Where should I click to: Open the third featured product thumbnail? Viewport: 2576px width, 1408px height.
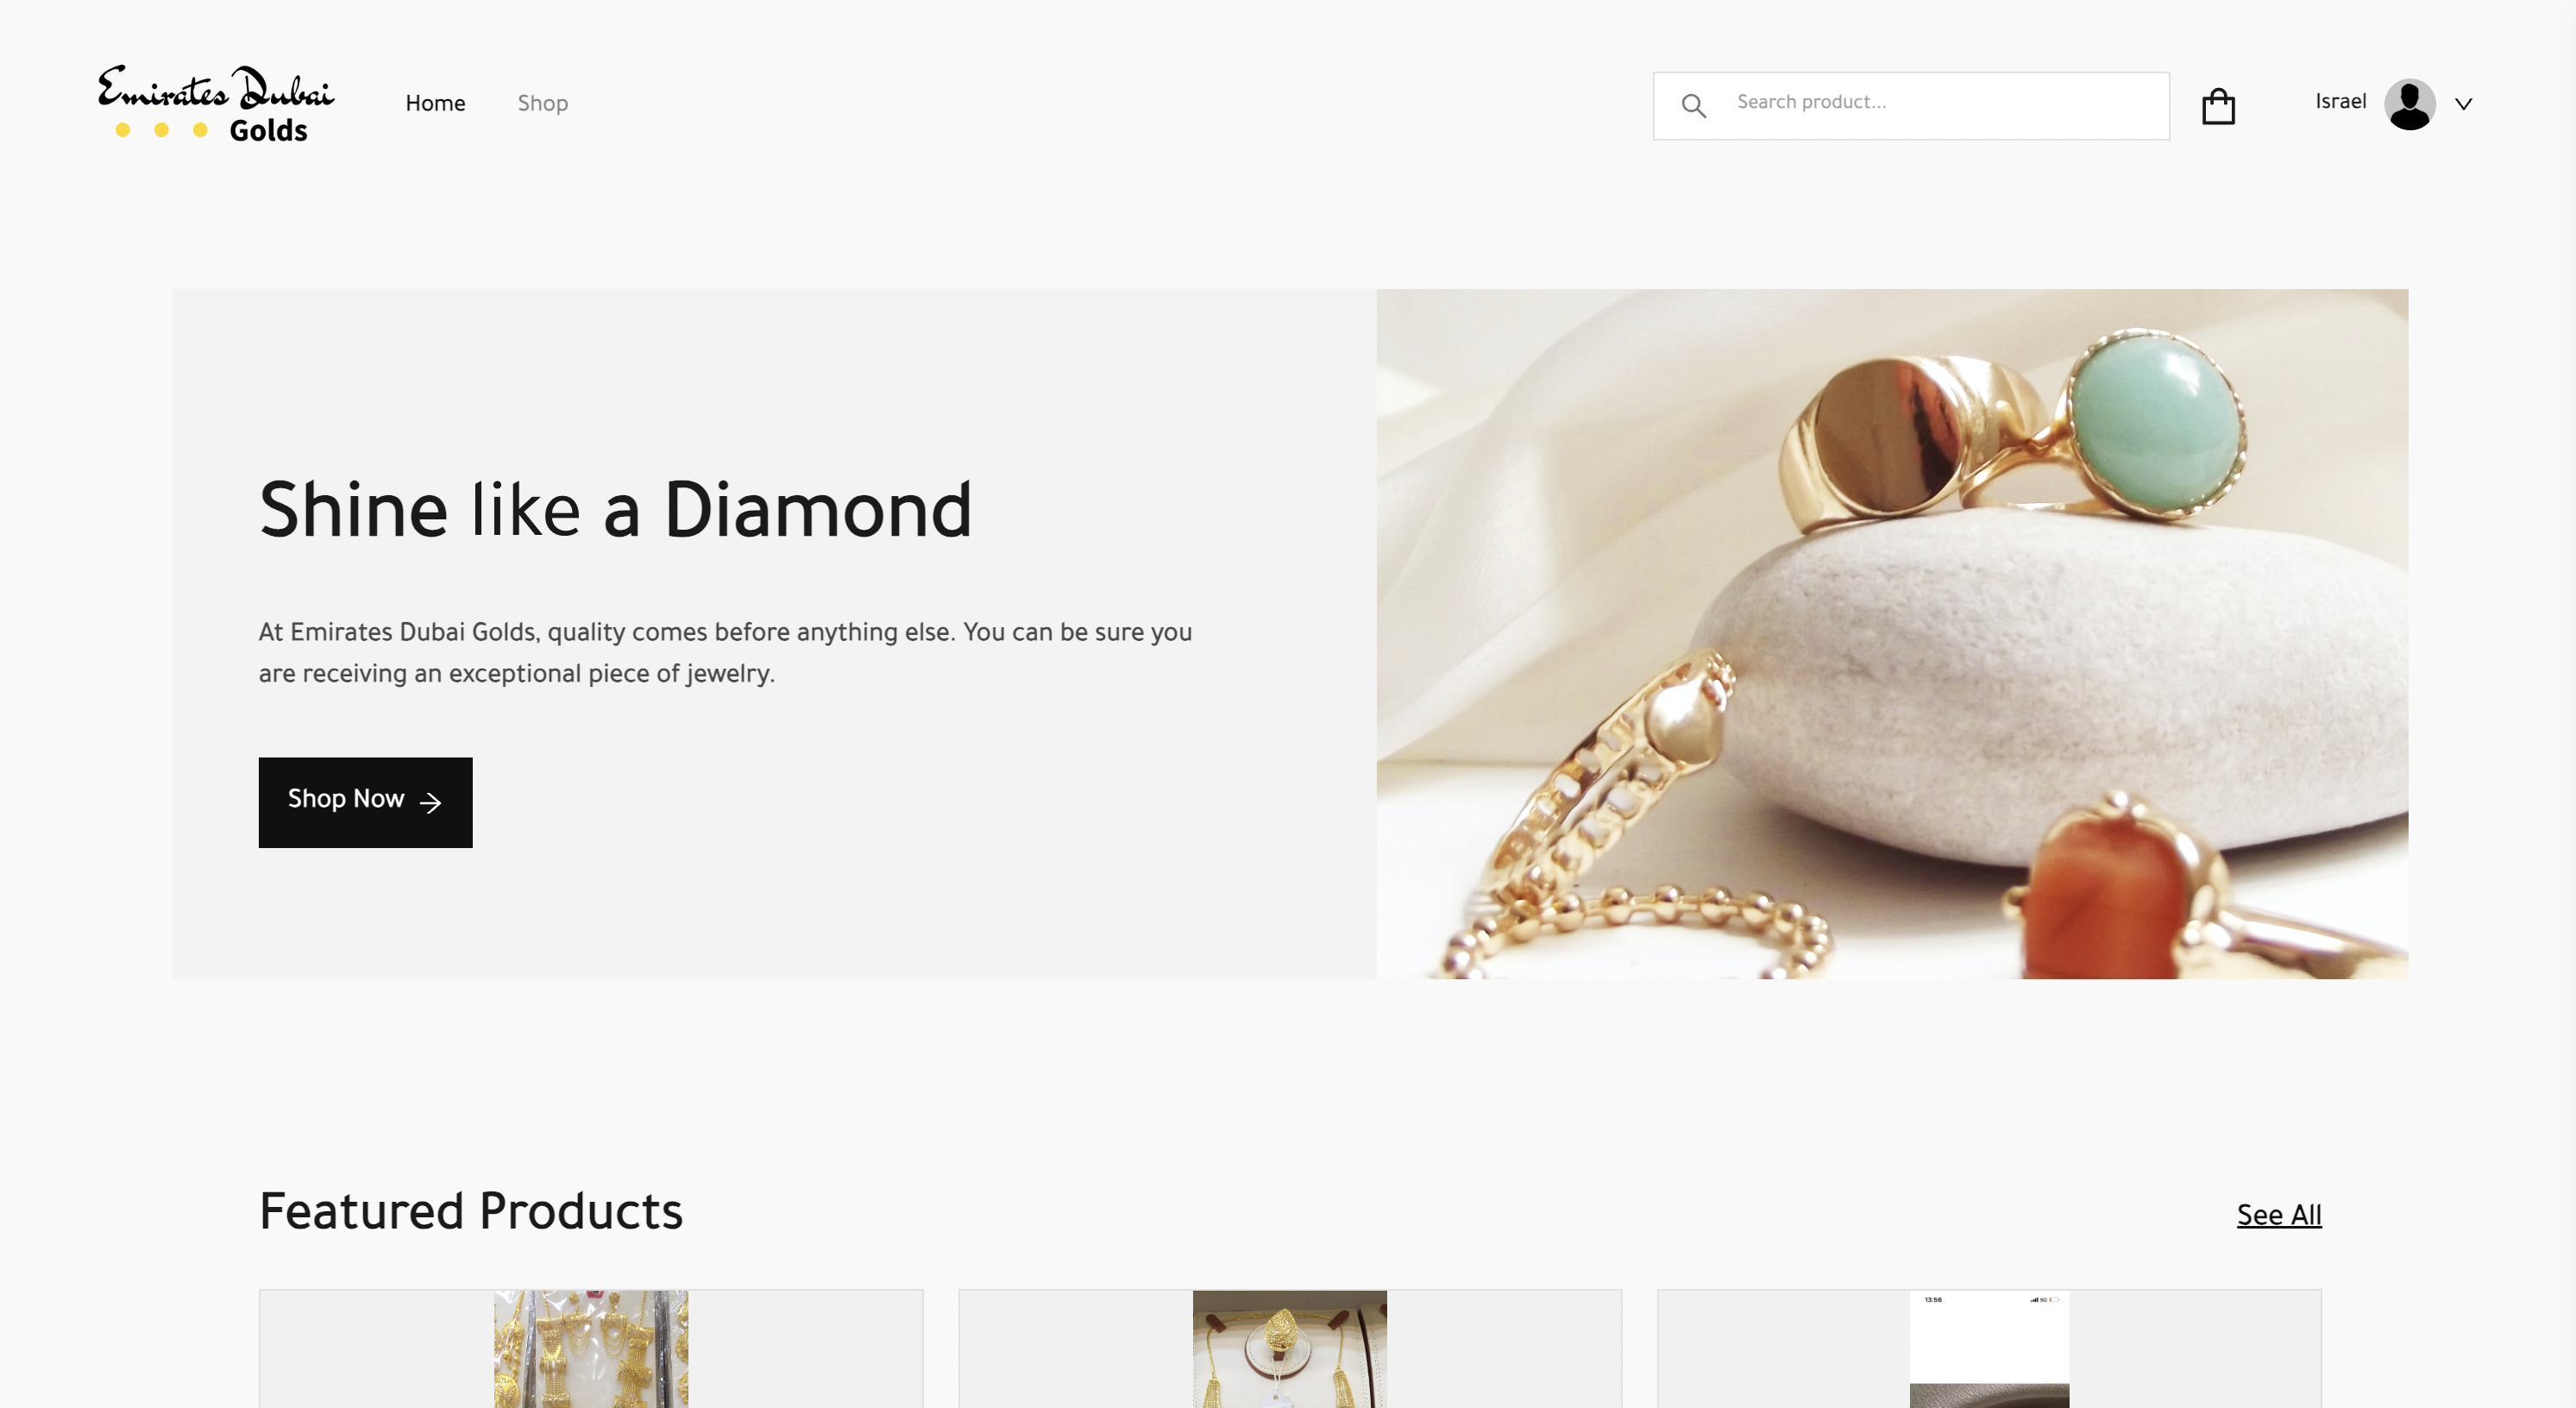tap(1988, 1349)
